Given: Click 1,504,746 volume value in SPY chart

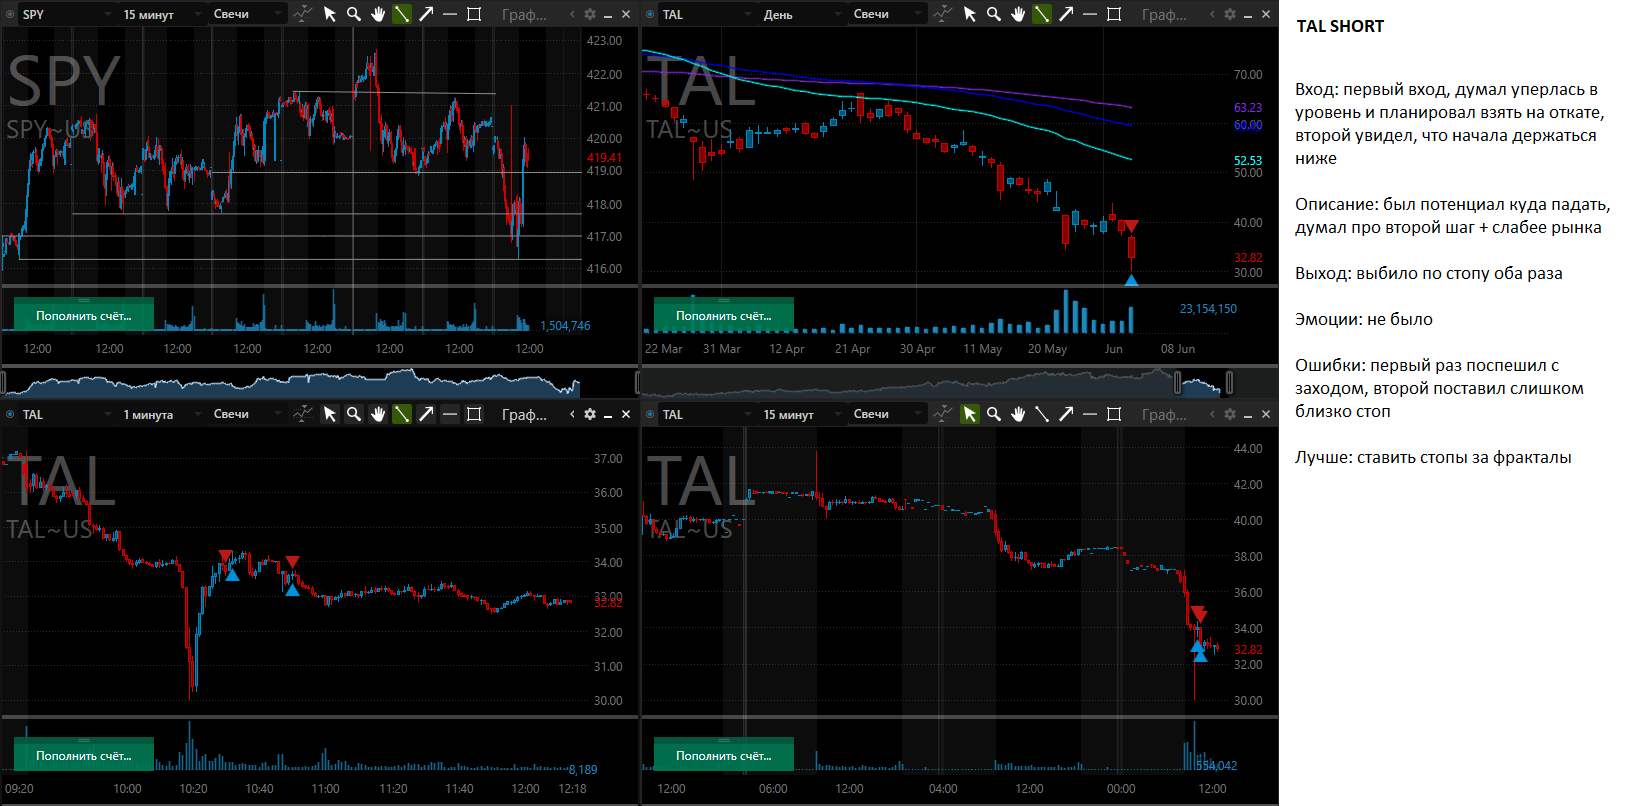Looking at the screenshot, I should [x=565, y=325].
